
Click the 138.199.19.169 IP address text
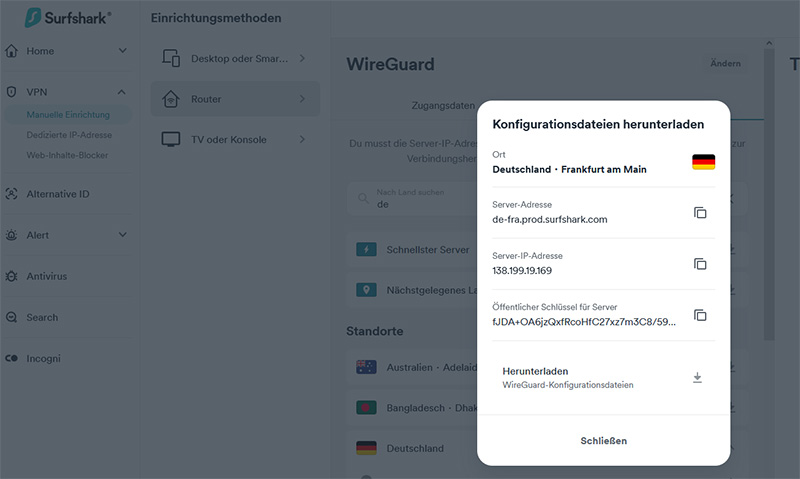tap(522, 271)
